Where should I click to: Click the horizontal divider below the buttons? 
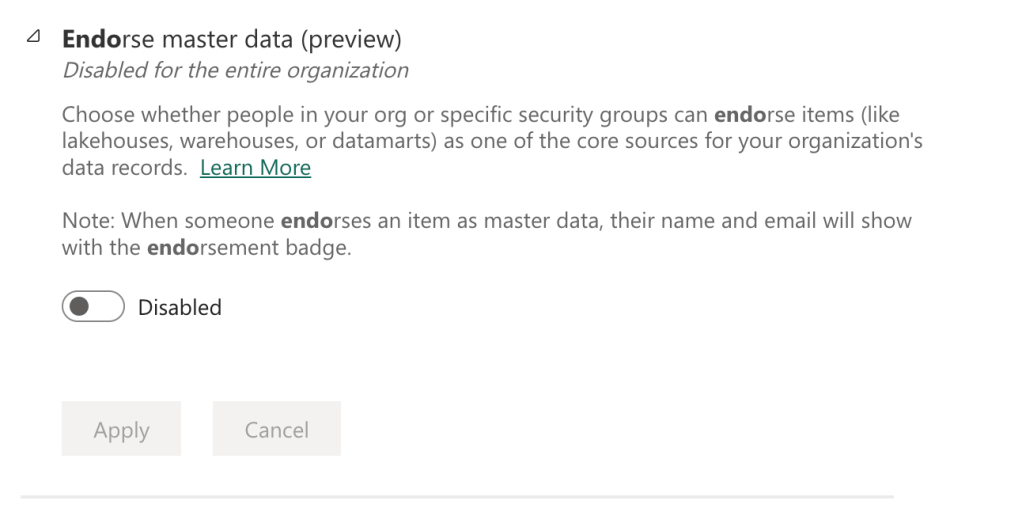(x=457, y=495)
